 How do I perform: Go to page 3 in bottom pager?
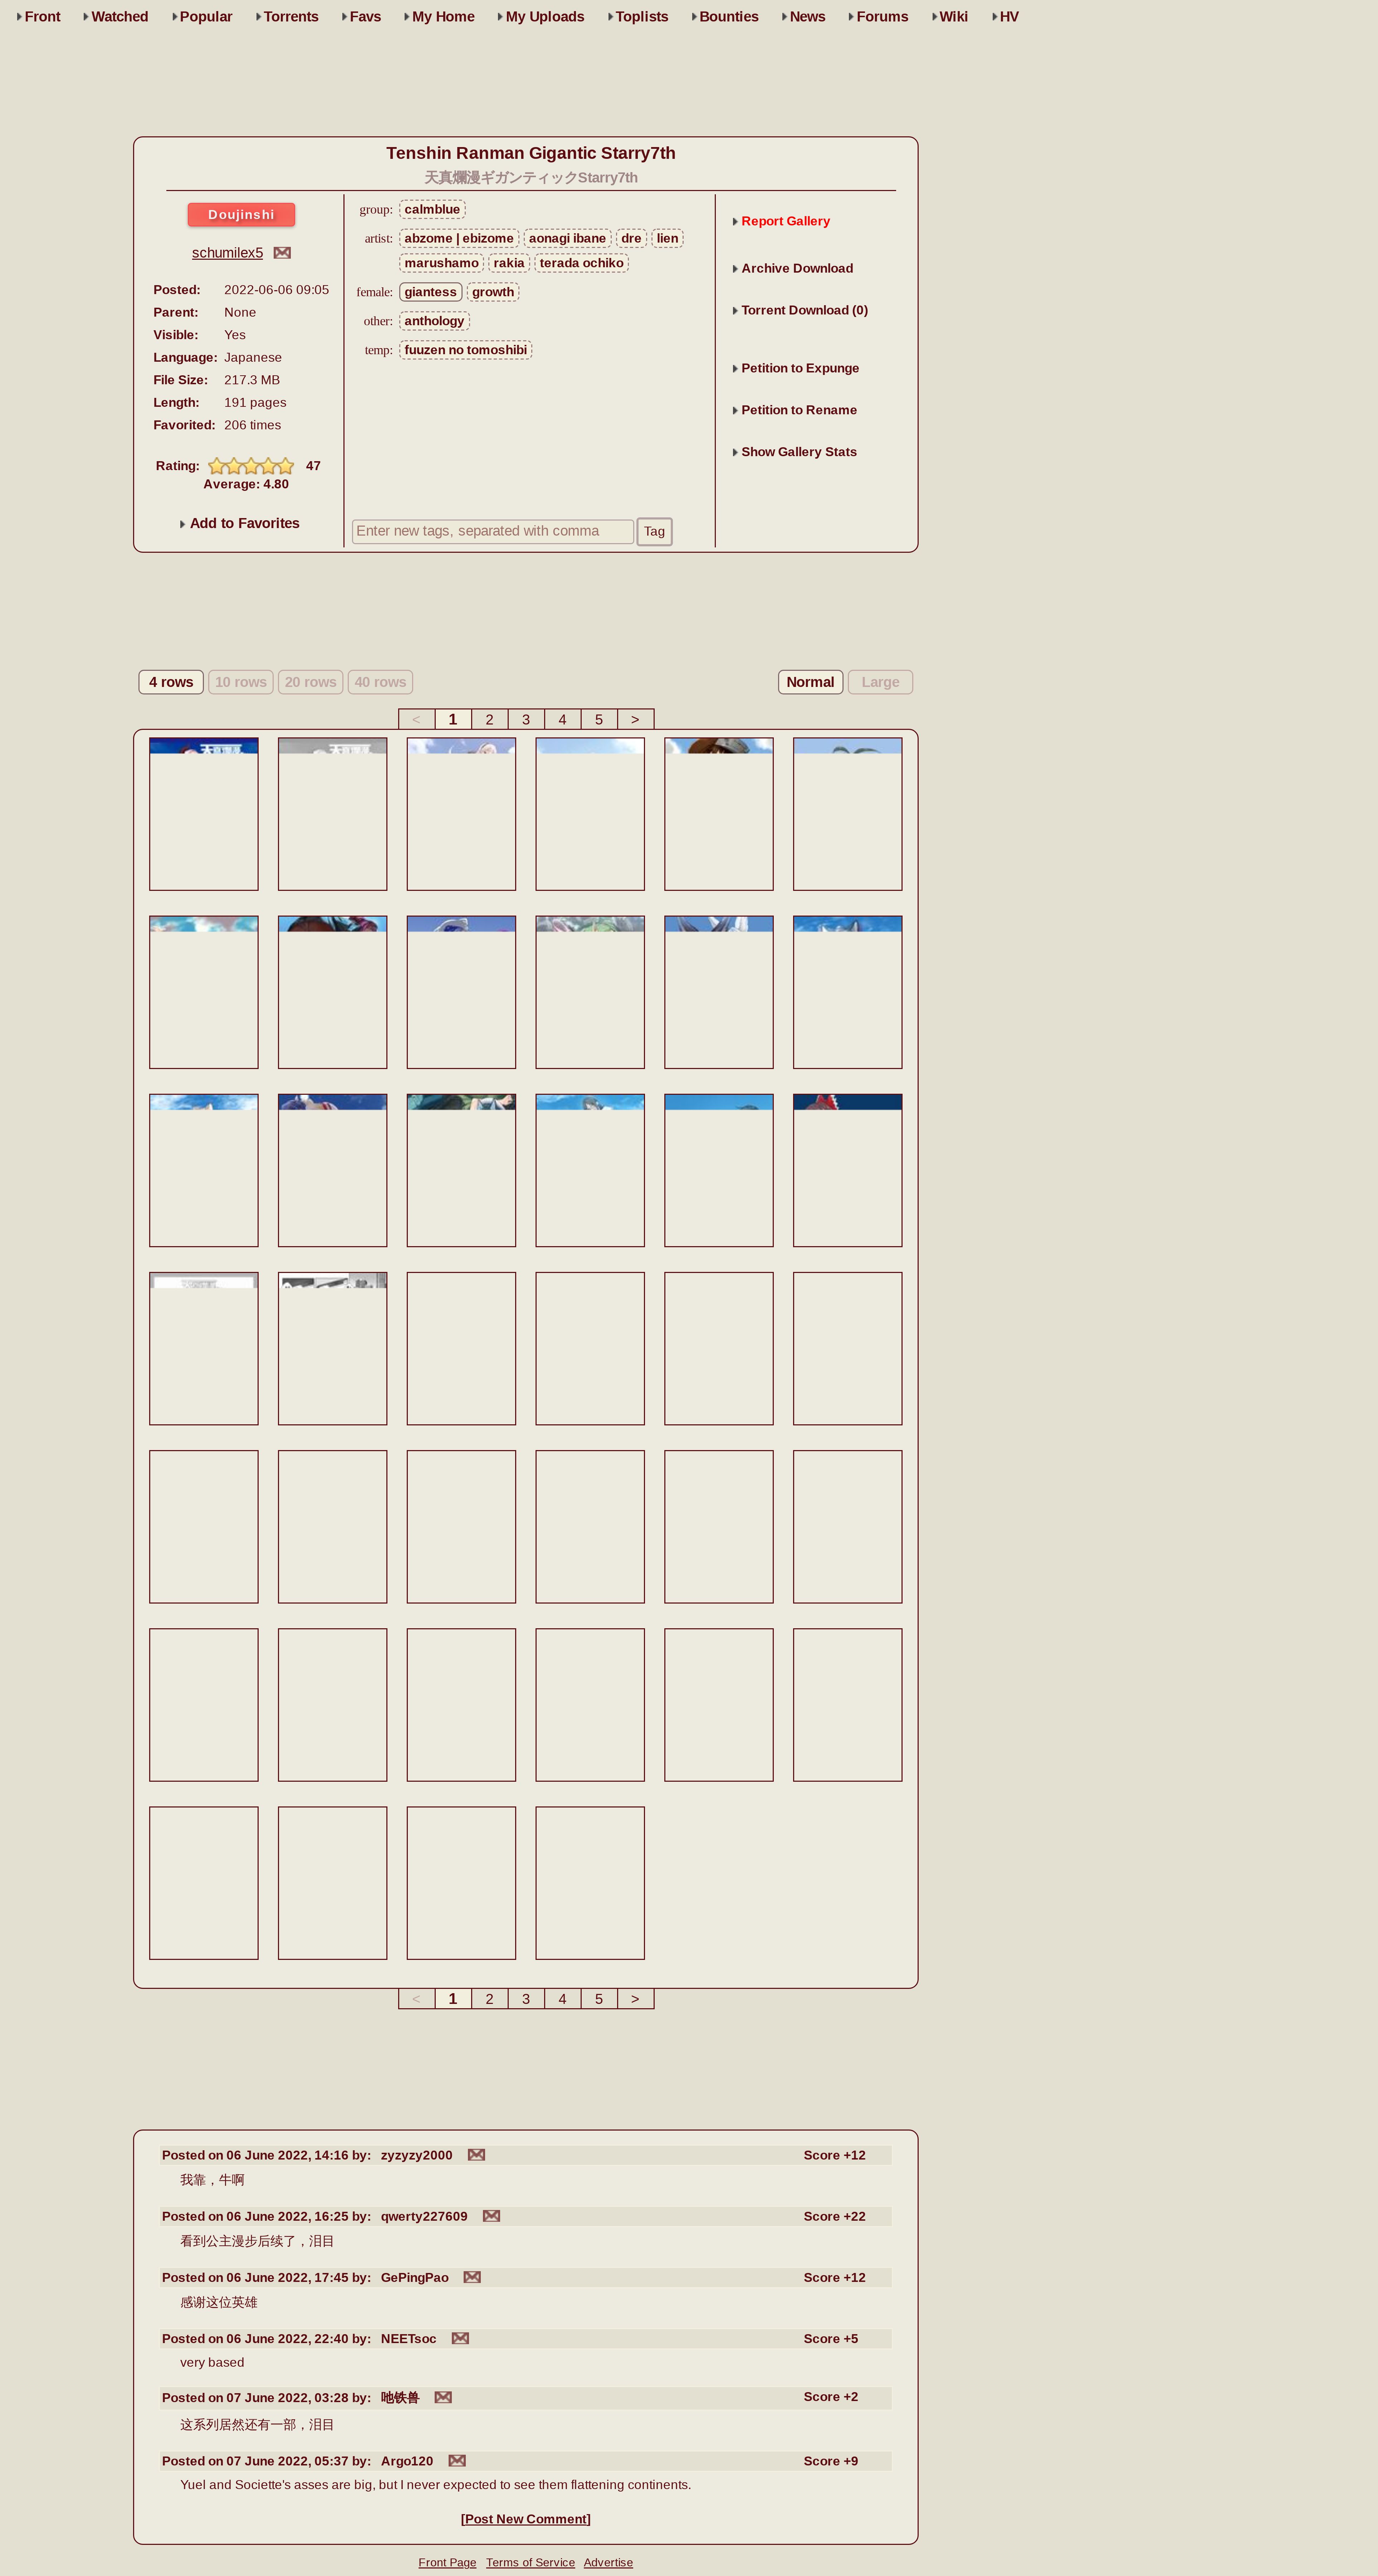point(526,1999)
